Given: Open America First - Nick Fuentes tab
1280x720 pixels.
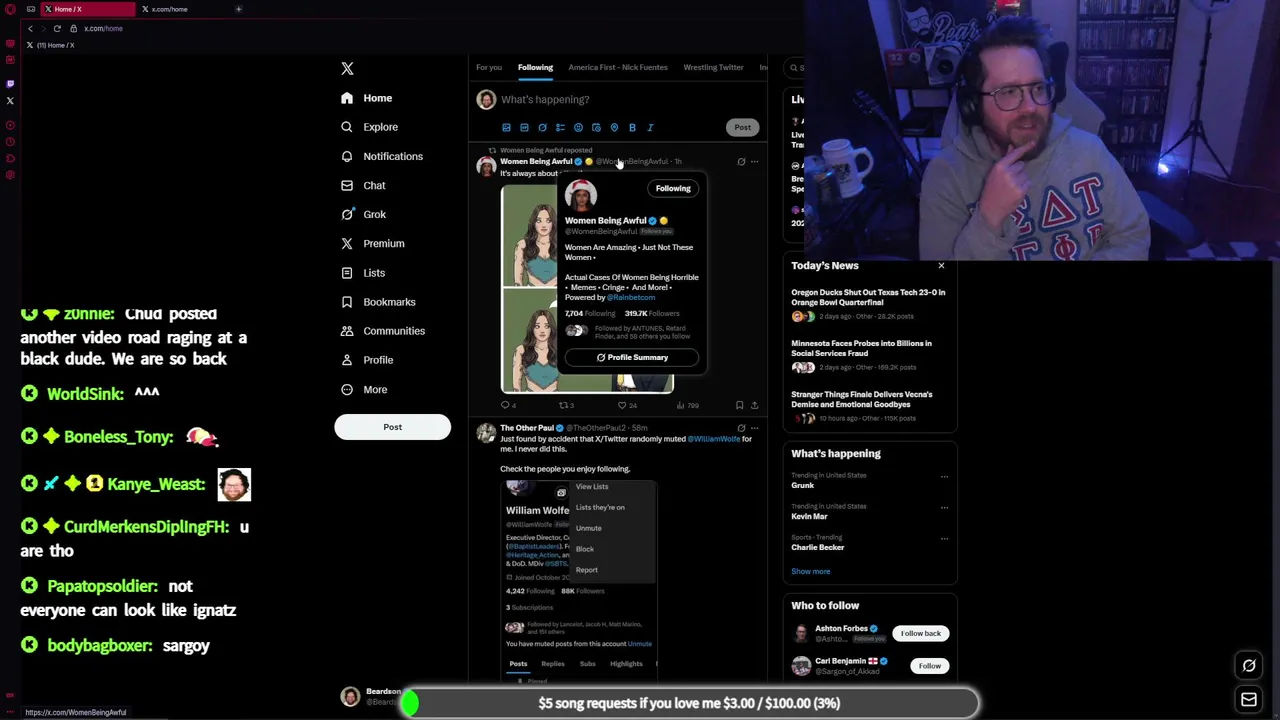Looking at the screenshot, I should coord(618,67).
